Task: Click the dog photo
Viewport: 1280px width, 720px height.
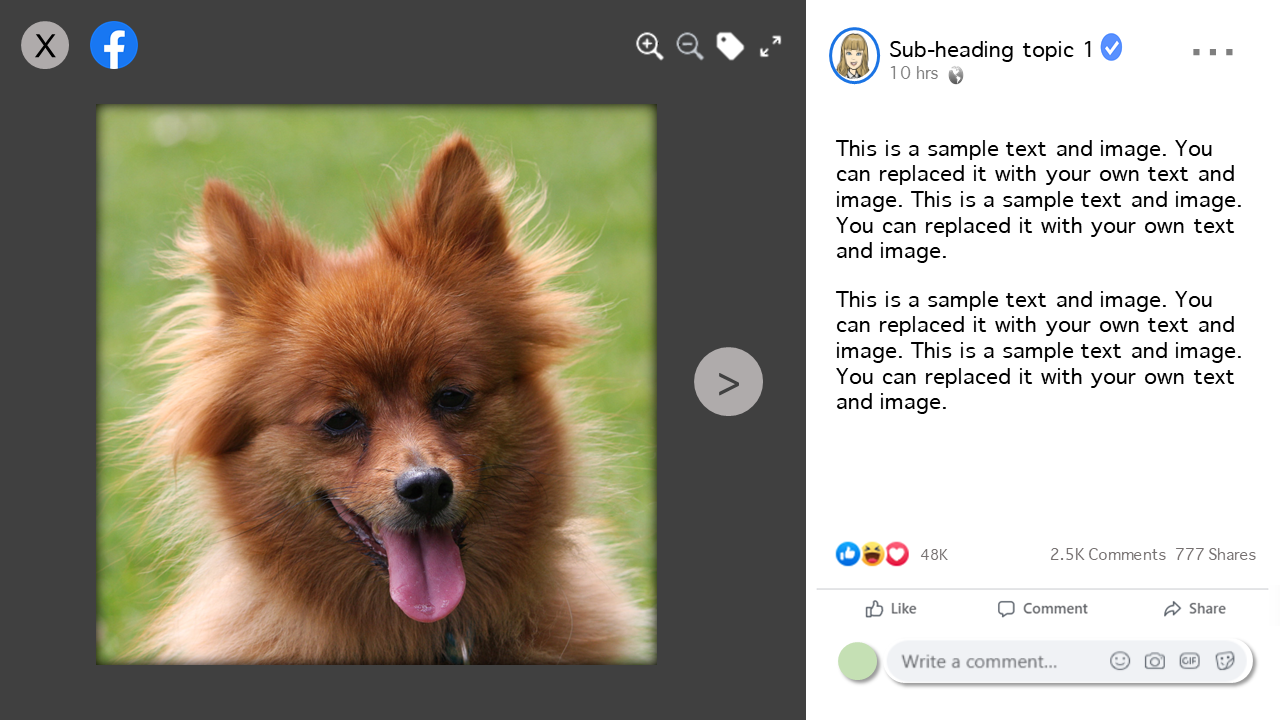Action: (x=376, y=385)
